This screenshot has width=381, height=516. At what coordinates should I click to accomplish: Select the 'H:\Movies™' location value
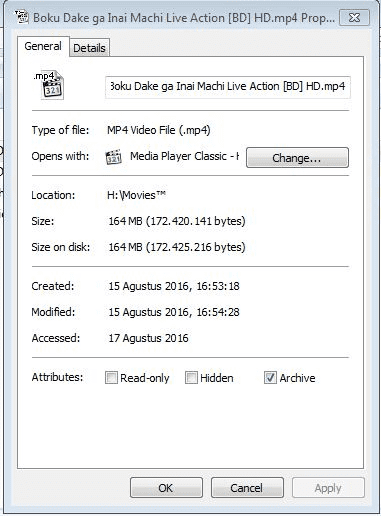click(x=136, y=195)
